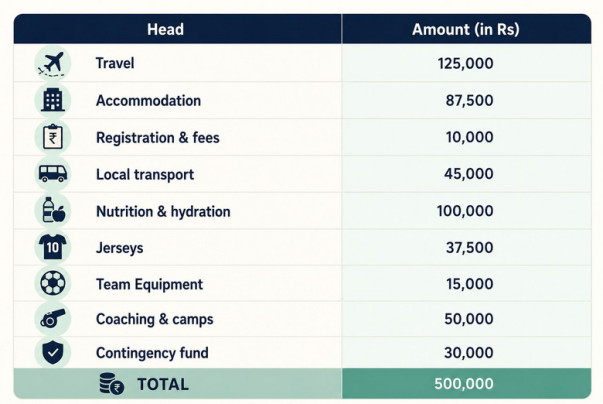
Task: Select the total amount 500,000 cell
Action: (x=466, y=384)
